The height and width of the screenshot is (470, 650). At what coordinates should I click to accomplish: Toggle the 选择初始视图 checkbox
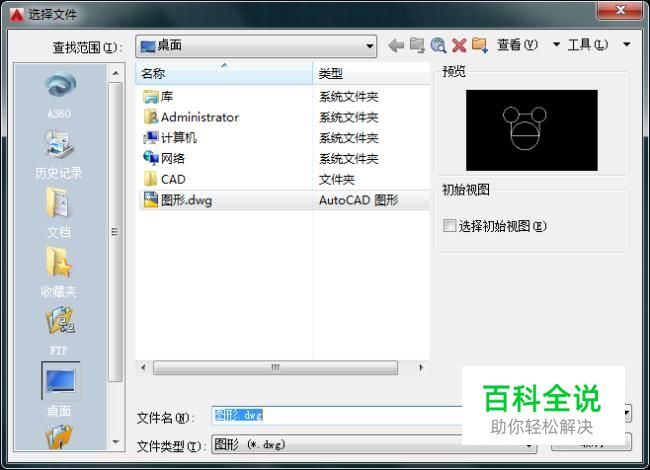(x=450, y=226)
